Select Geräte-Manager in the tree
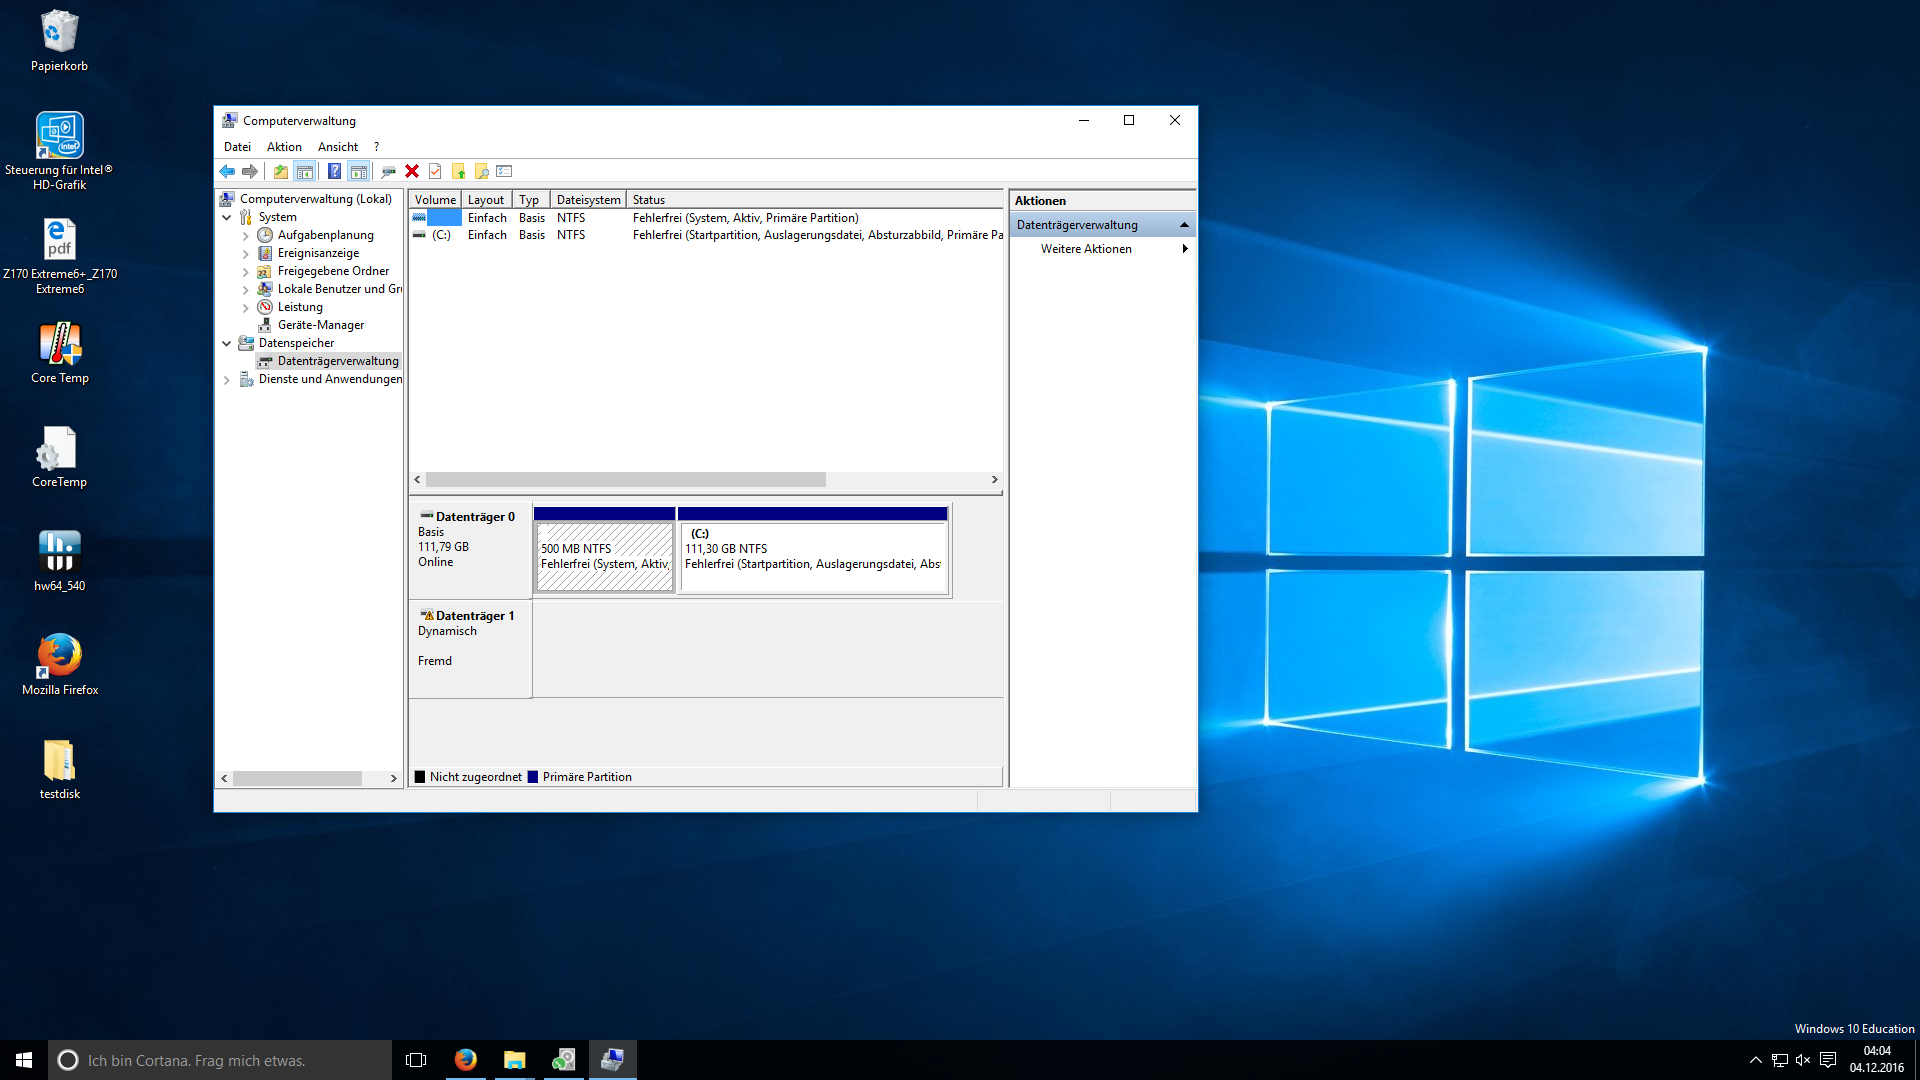The height and width of the screenshot is (1080, 1920). [320, 325]
